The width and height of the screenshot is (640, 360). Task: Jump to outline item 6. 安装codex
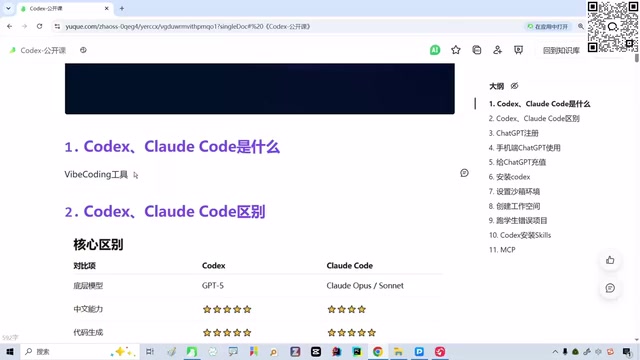pos(509,177)
